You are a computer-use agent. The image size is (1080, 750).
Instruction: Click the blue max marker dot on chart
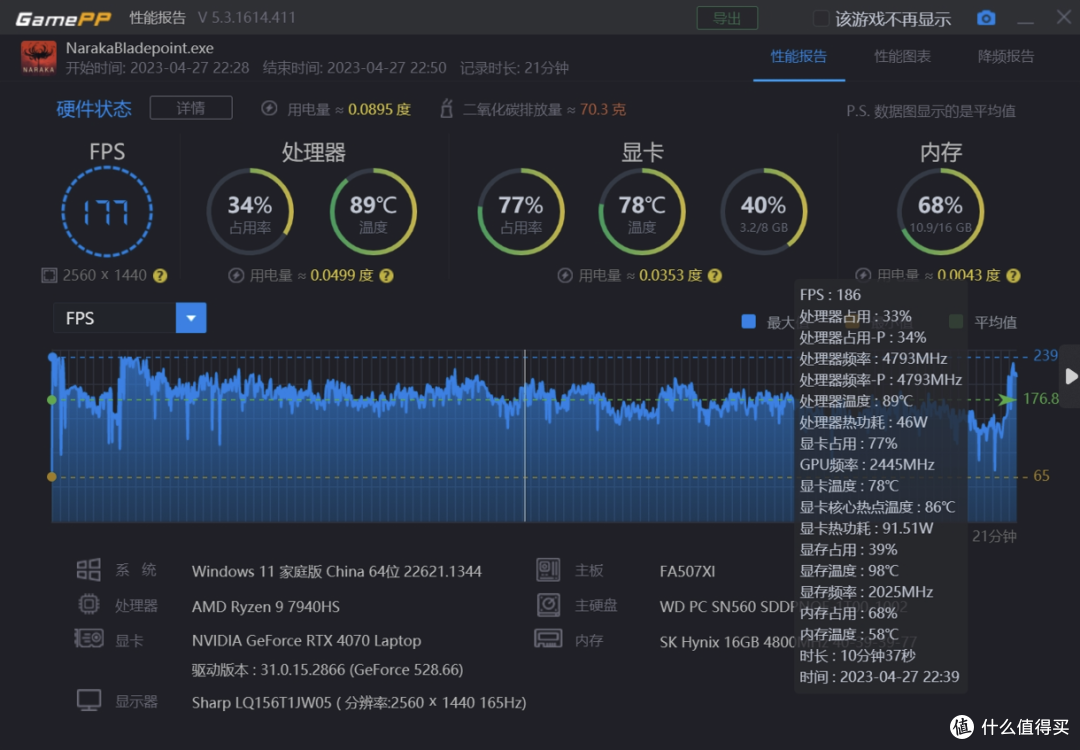pyautogui.click(x=52, y=357)
